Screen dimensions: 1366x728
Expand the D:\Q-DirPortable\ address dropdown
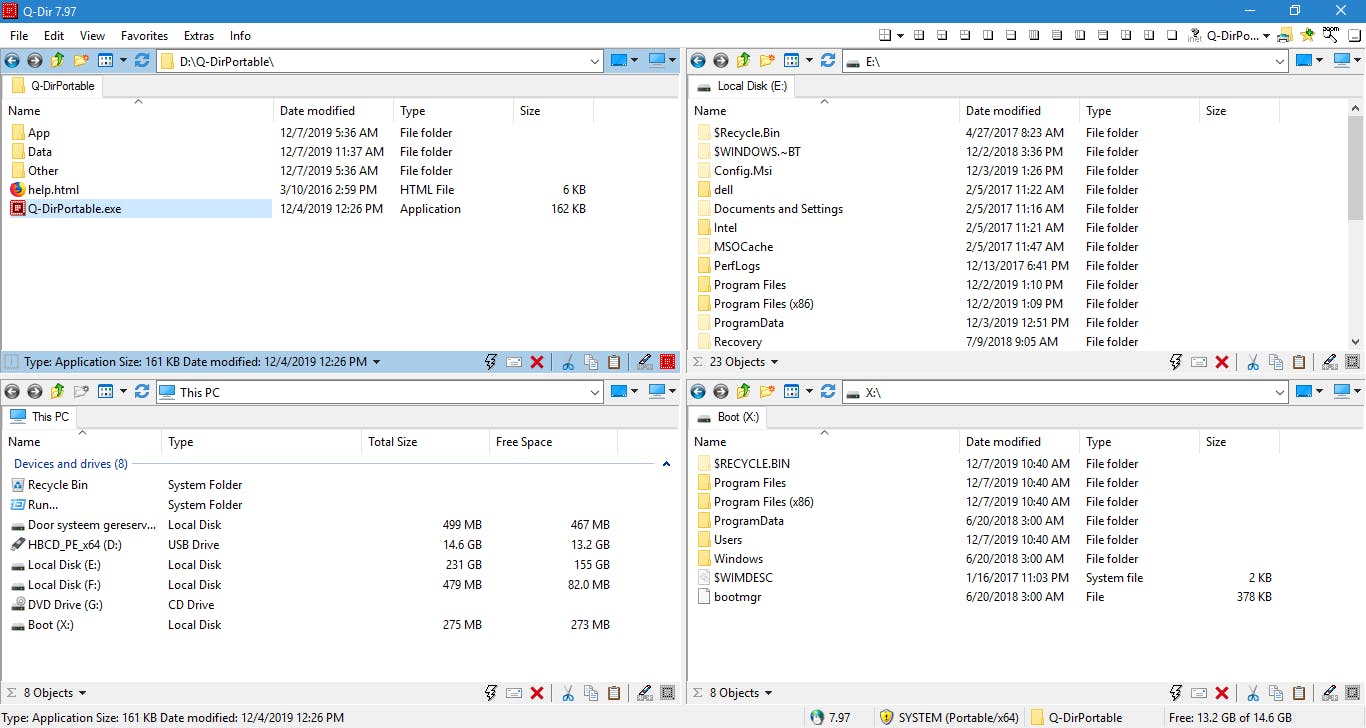click(595, 61)
